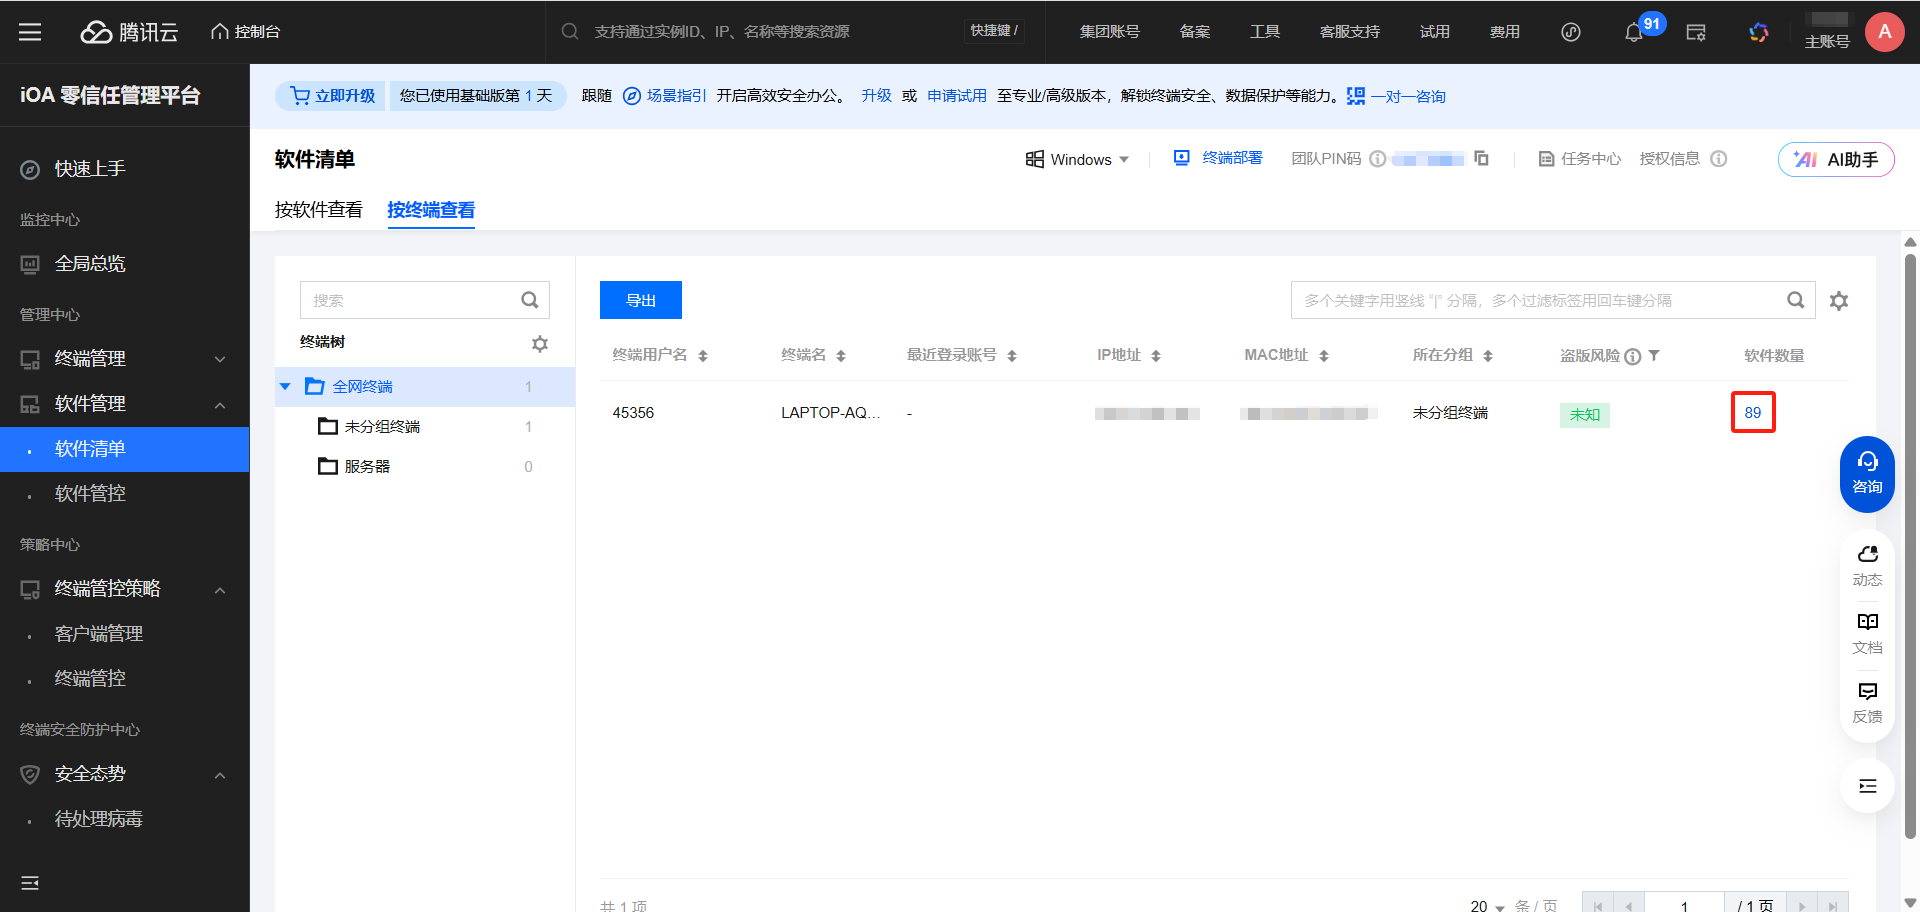Screen dimensions: 1920x912
Task: Open 场景指引 scene guide link
Action: pos(664,96)
